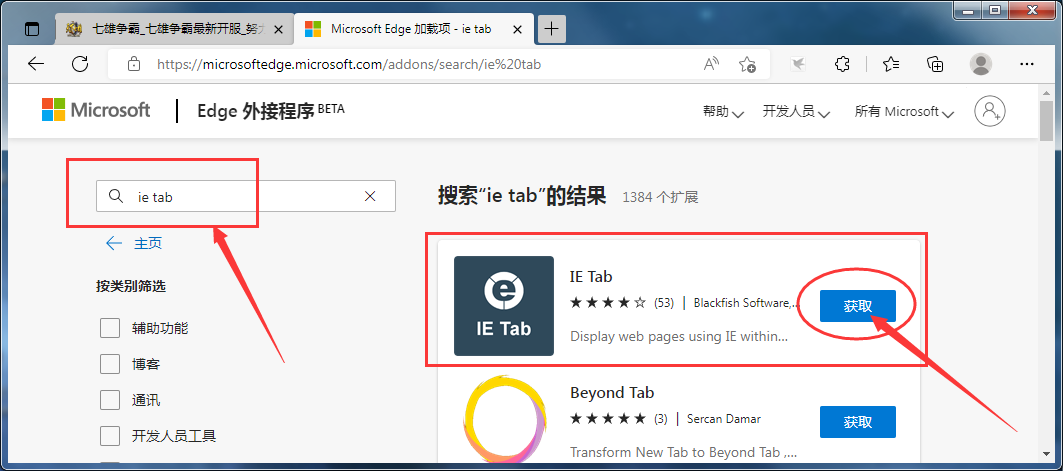The image size is (1063, 471).
Task: Open Collections icon
Action: click(x=936, y=64)
